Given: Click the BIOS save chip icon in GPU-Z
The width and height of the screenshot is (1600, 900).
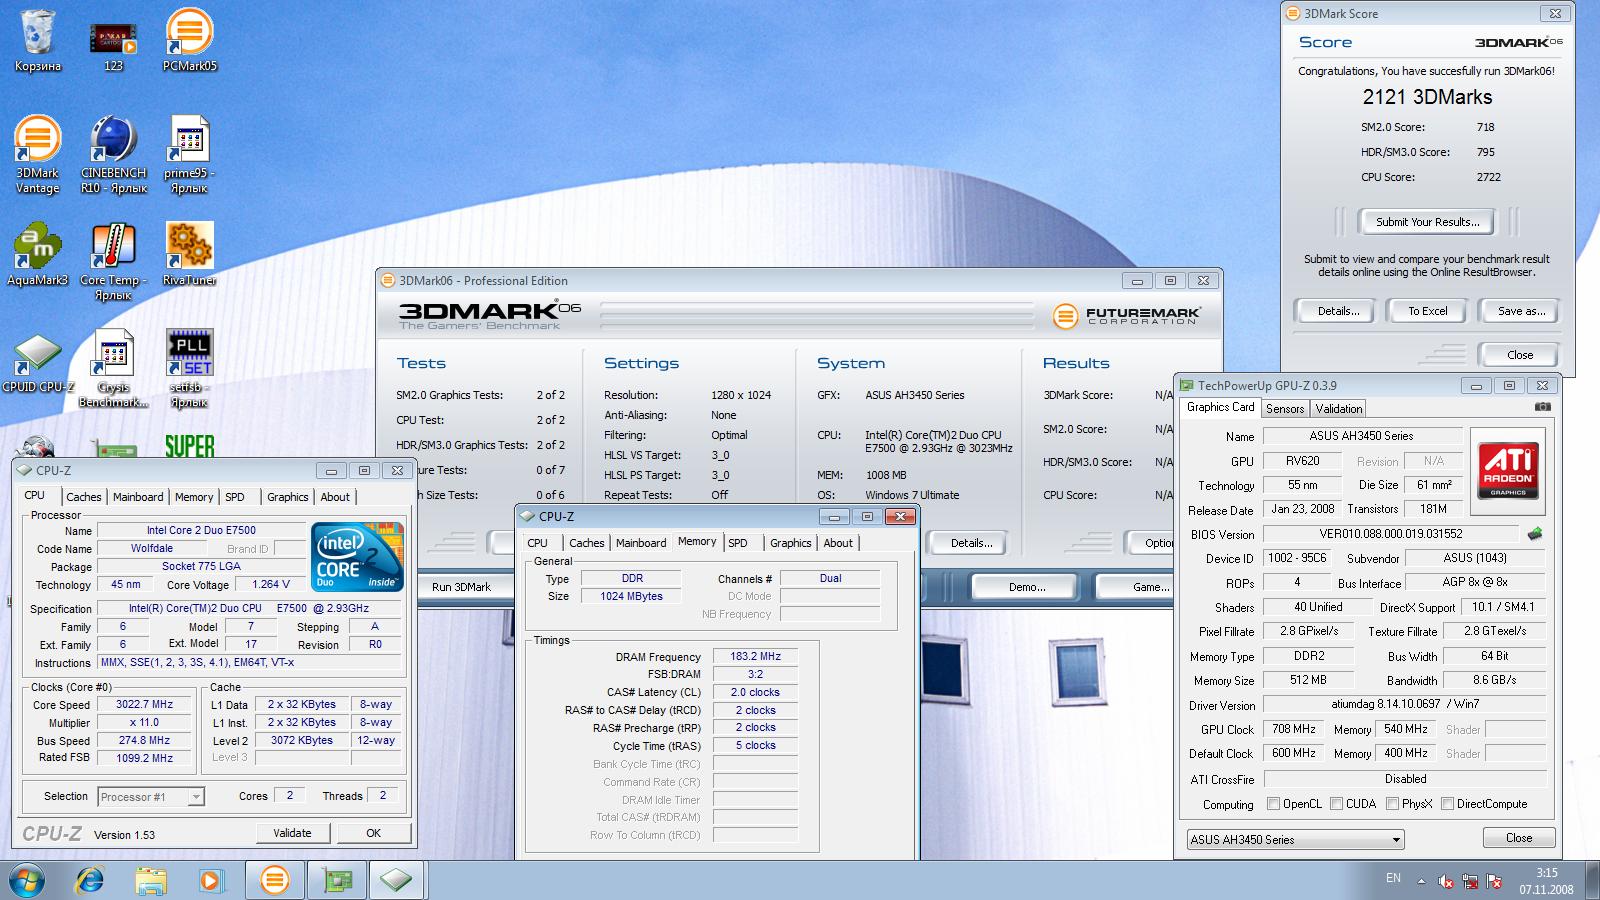Looking at the screenshot, I should (x=1535, y=534).
